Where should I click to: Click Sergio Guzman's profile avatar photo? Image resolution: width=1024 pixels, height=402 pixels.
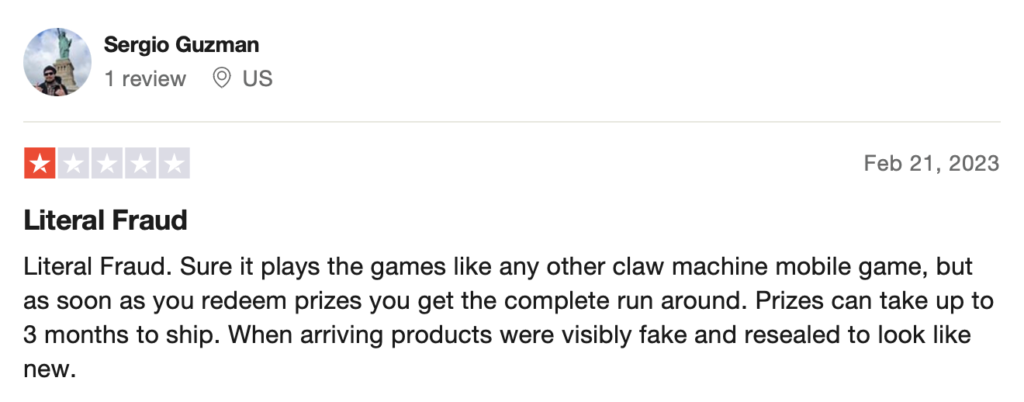(x=57, y=62)
